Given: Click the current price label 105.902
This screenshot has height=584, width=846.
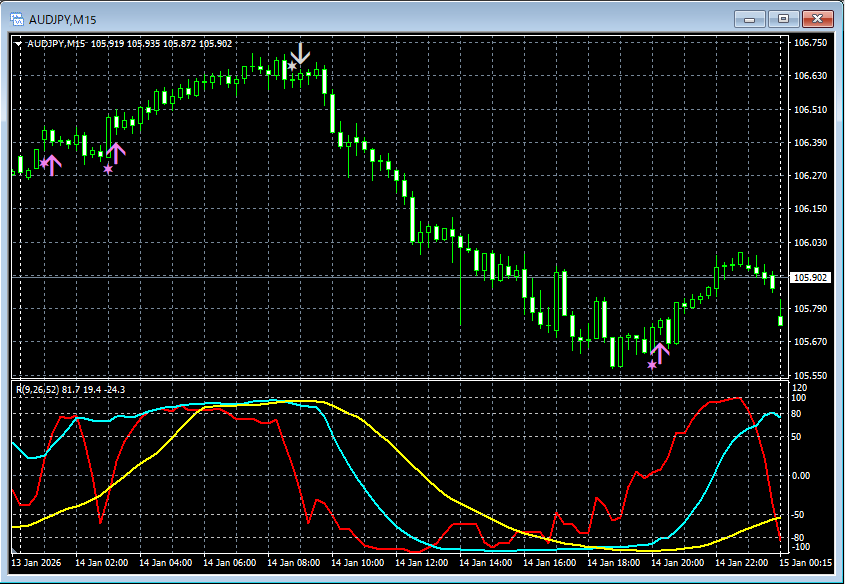Looking at the screenshot, I should coord(809,278).
